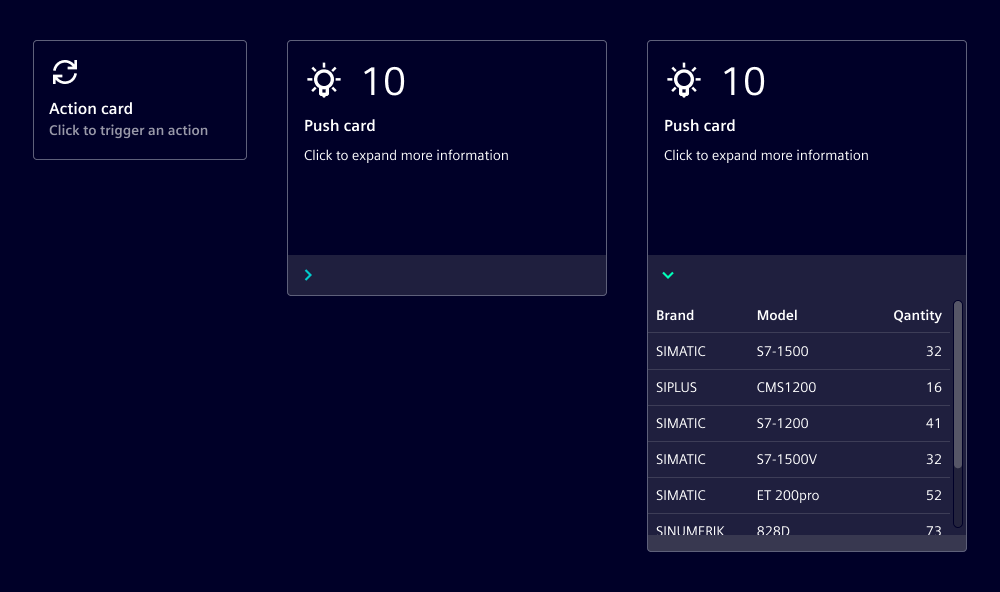The height and width of the screenshot is (592, 1000).
Task: Expand the collapsed Push card with the right chevron
Action: (x=308, y=275)
